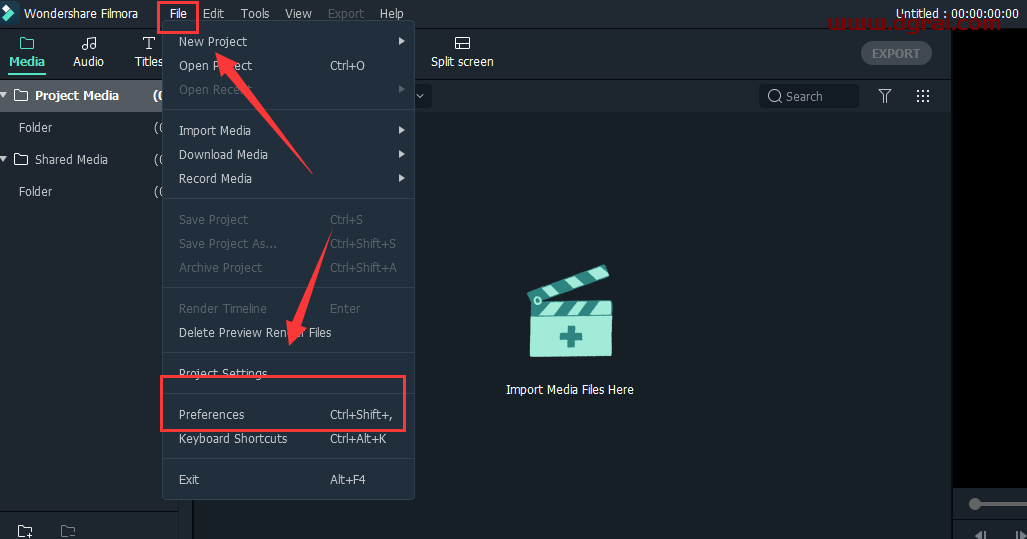
Task: Click the Project Media folder icon
Action: pos(21,95)
